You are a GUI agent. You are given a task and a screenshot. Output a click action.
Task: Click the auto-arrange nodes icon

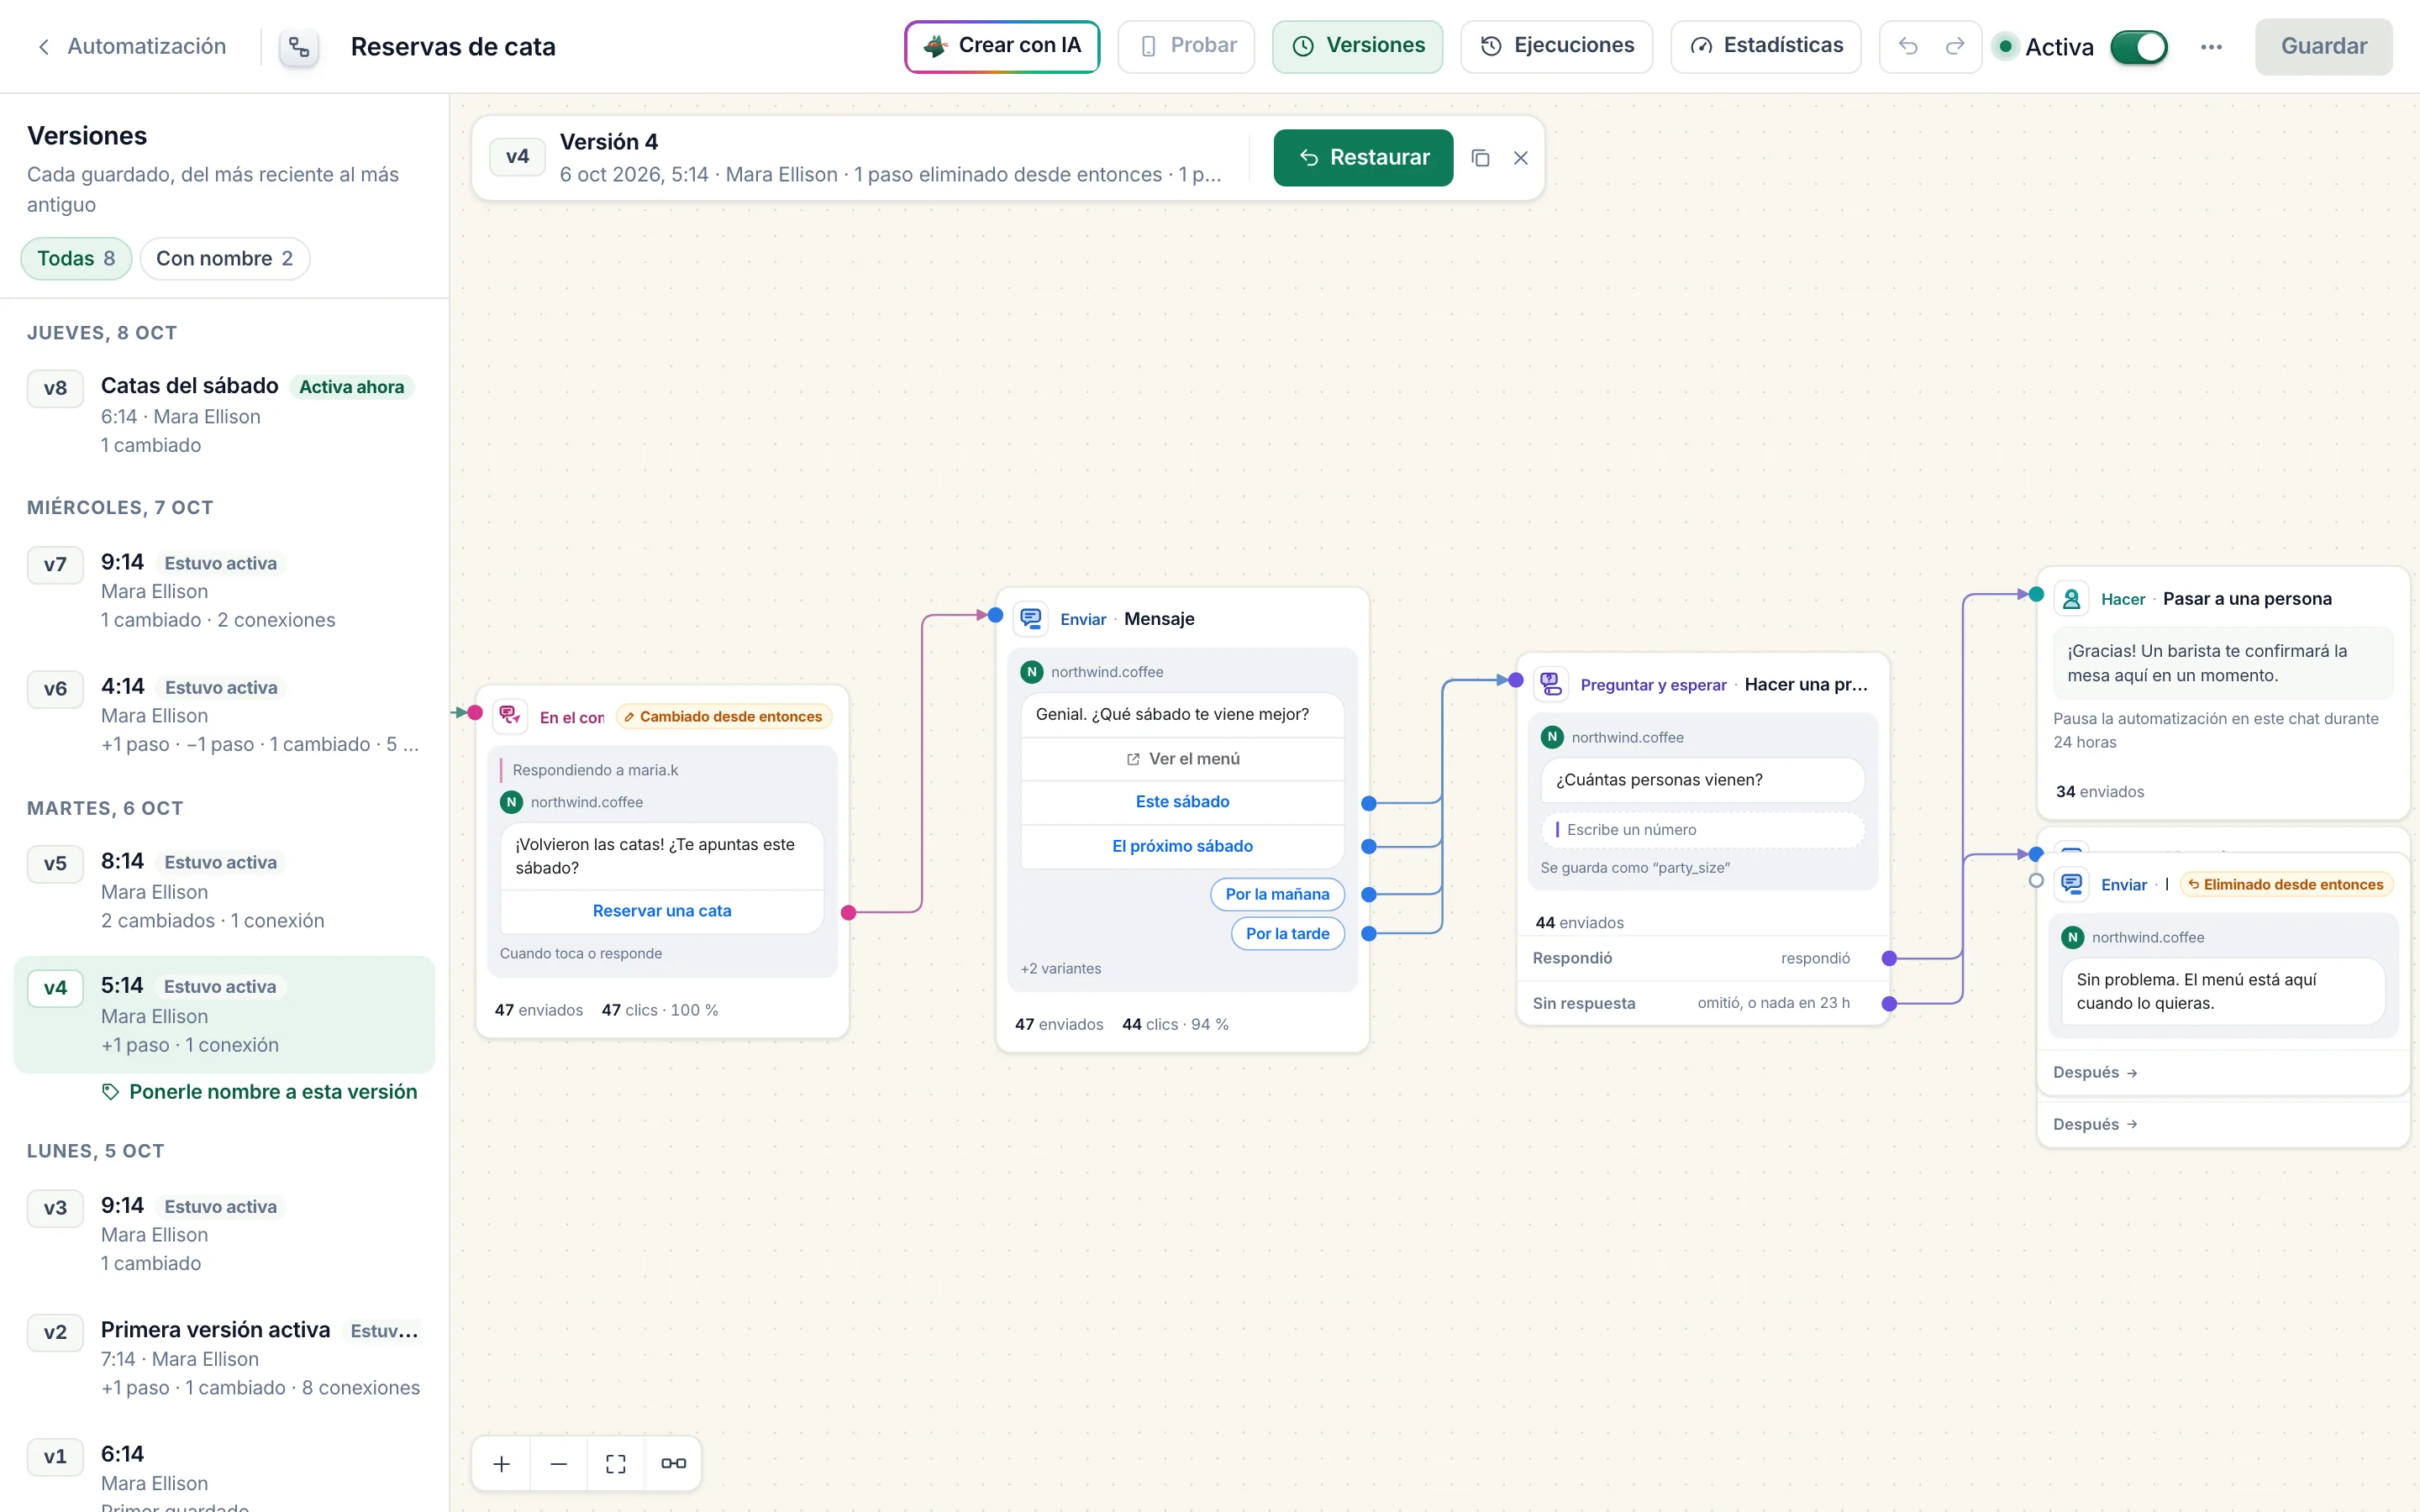pyautogui.click(x=673, y=1463)
